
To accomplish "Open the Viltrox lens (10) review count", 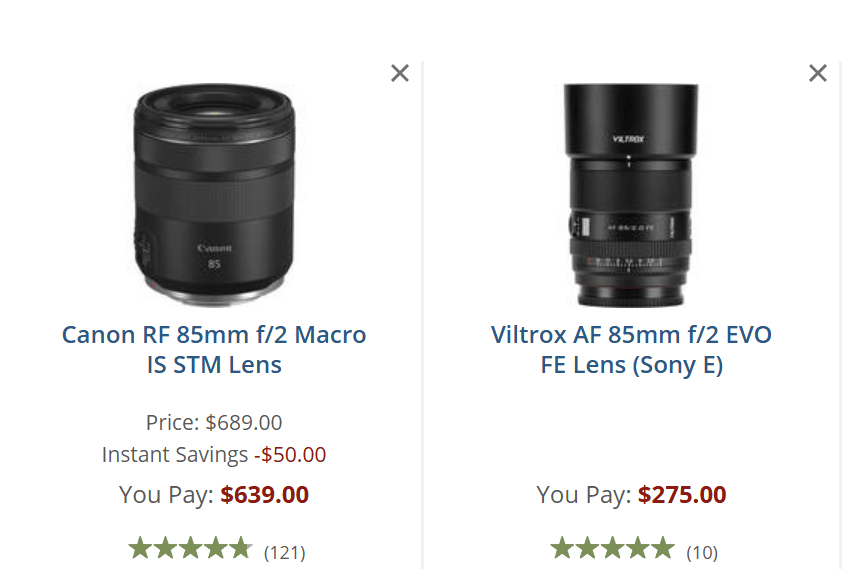I will [x=702, y=552].
